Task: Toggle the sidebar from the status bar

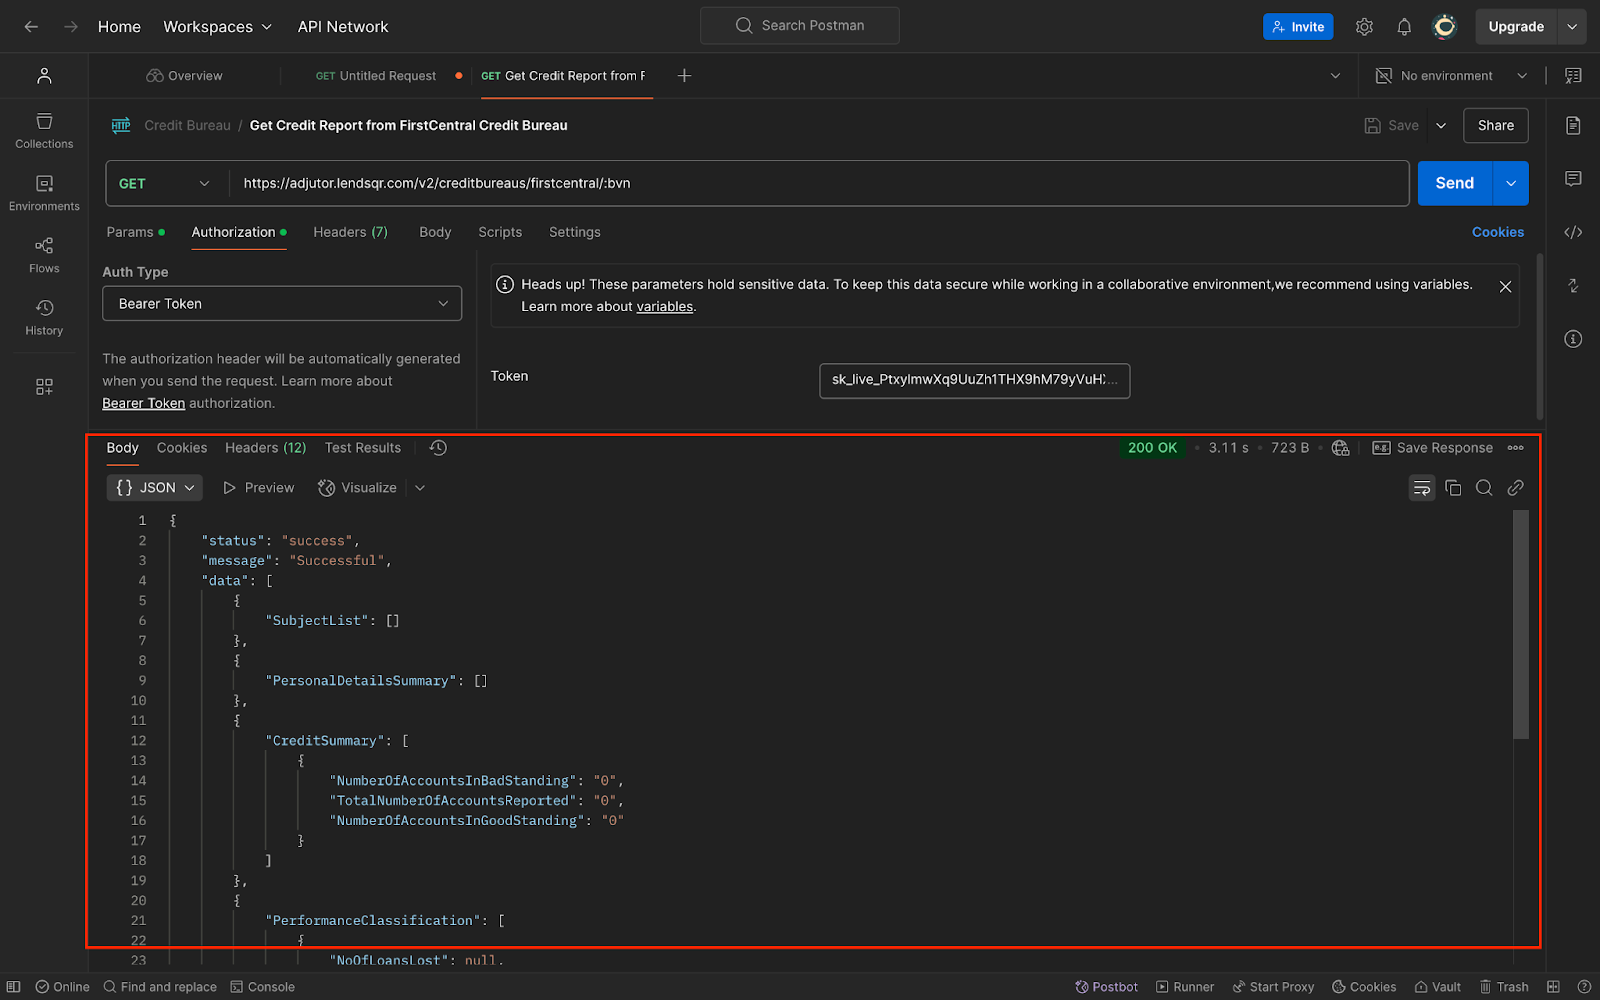Action: pyautogui.click(x=14, y=987)
